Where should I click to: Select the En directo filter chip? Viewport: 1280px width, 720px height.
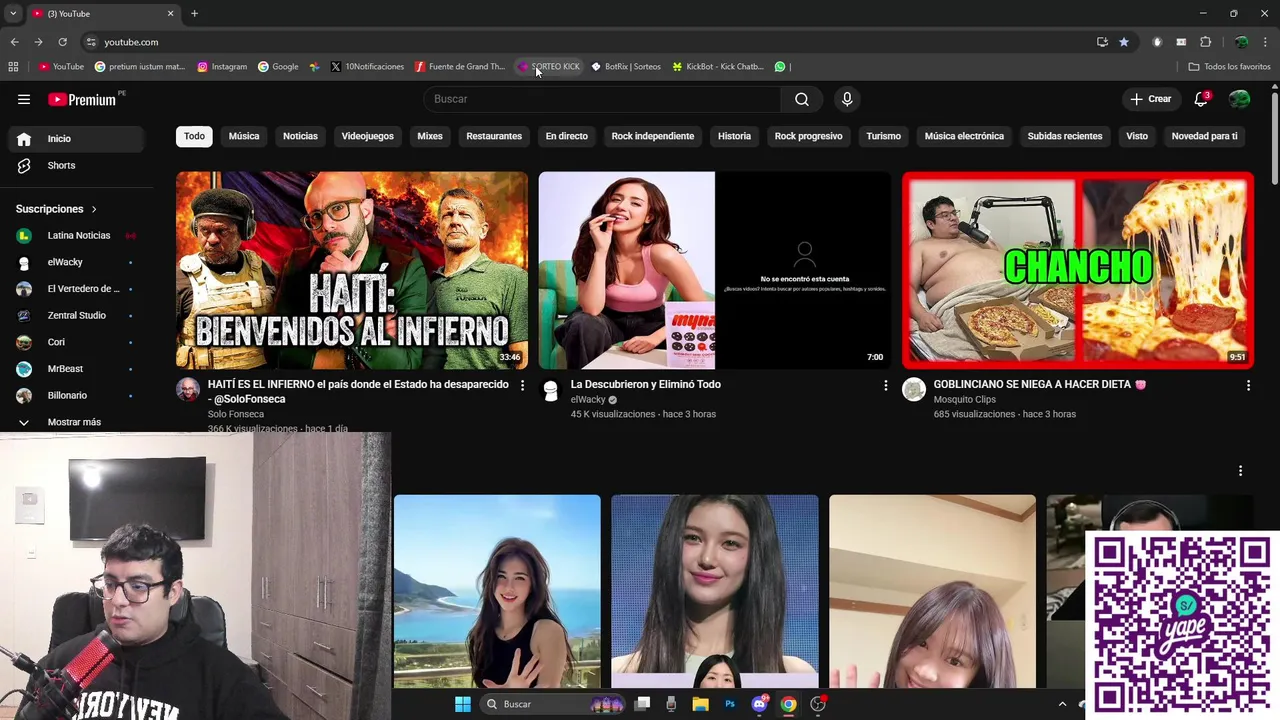566,136
